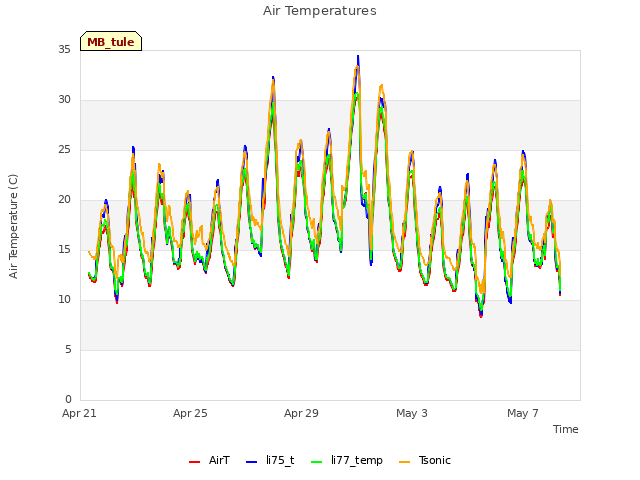The width and height of the screenshot is (640, 480).
Task: Click the Apr 21 x-axis tick label
Action: [79, 413]
